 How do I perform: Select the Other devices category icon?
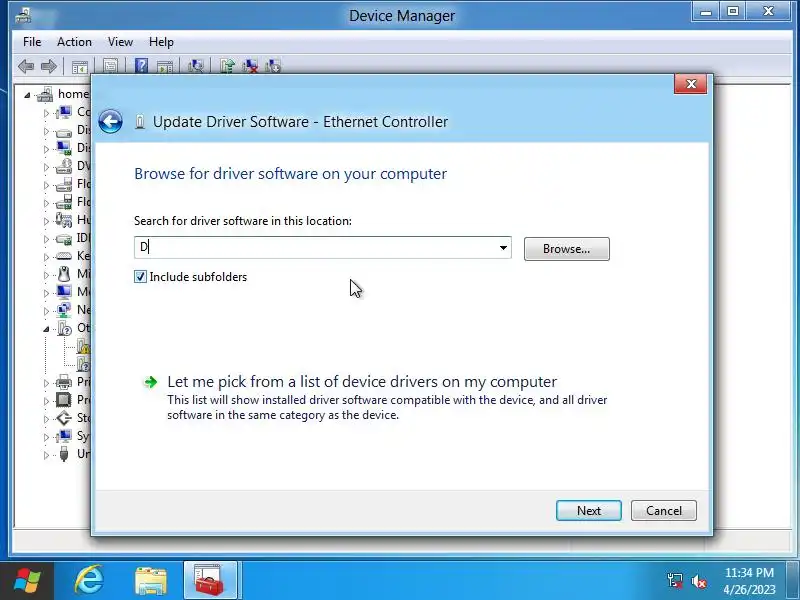65,328
